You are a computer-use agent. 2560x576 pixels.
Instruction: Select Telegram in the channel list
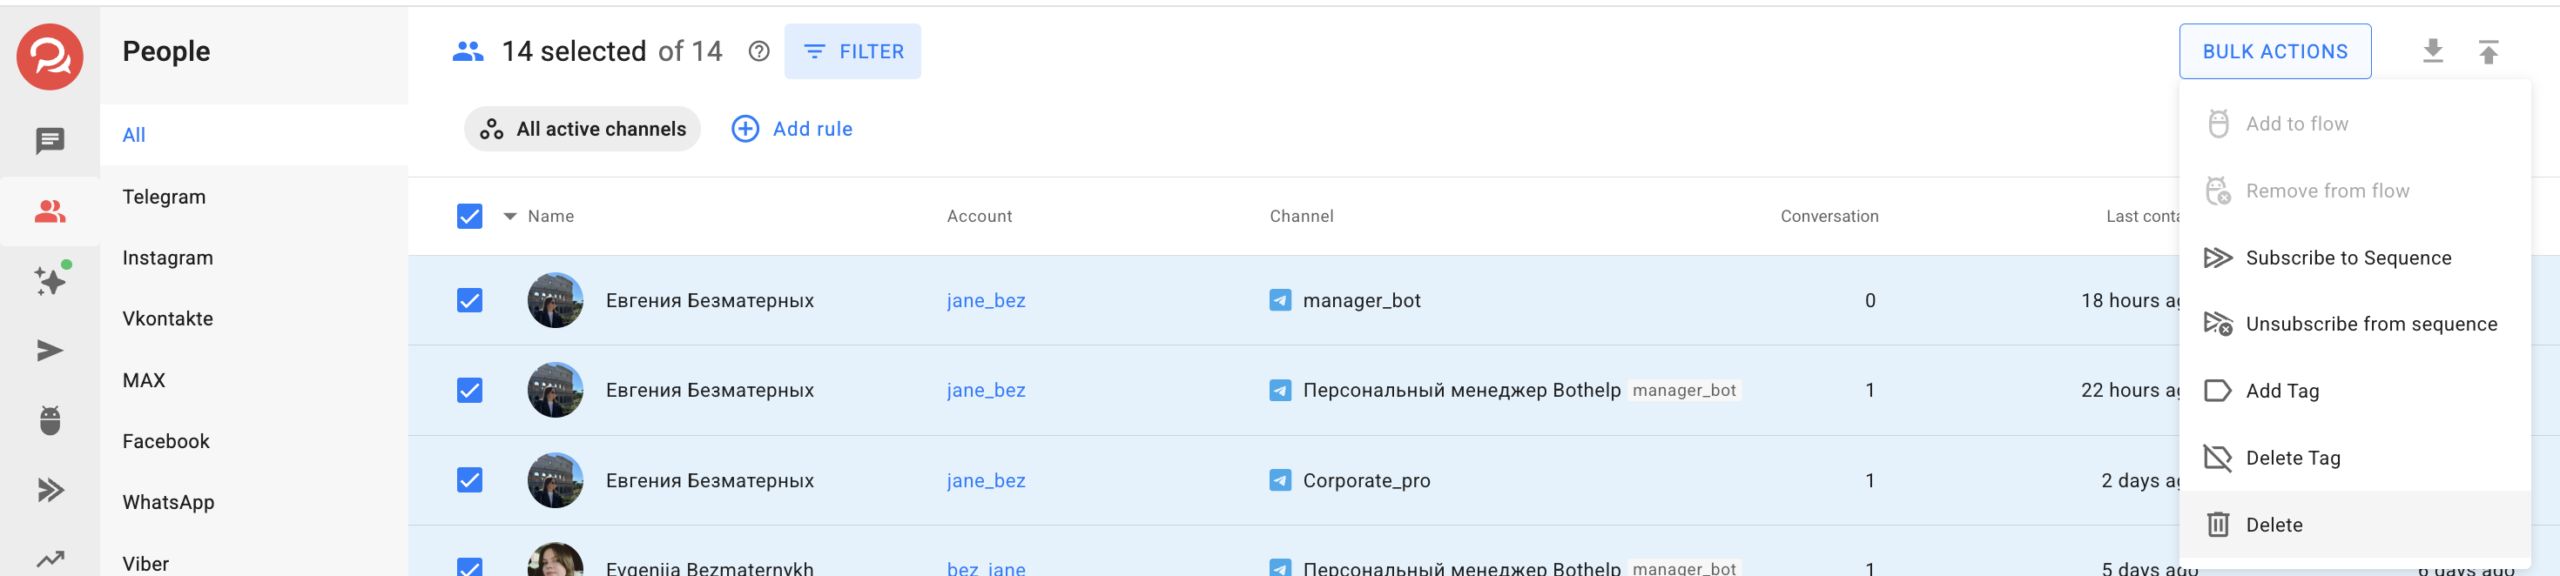164,197
